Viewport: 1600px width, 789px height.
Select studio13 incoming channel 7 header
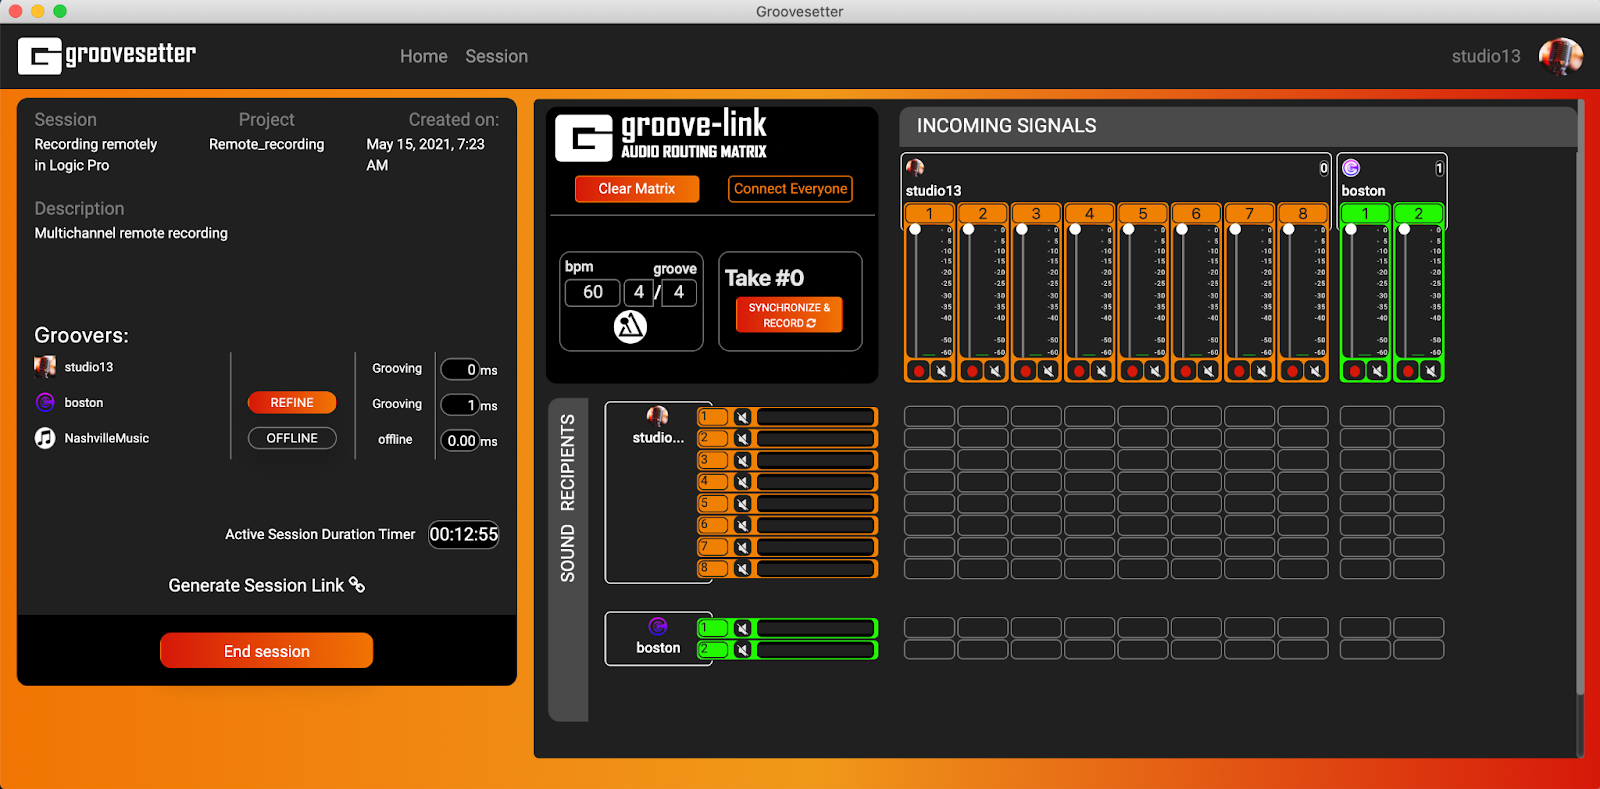(x=1249, y=213)
